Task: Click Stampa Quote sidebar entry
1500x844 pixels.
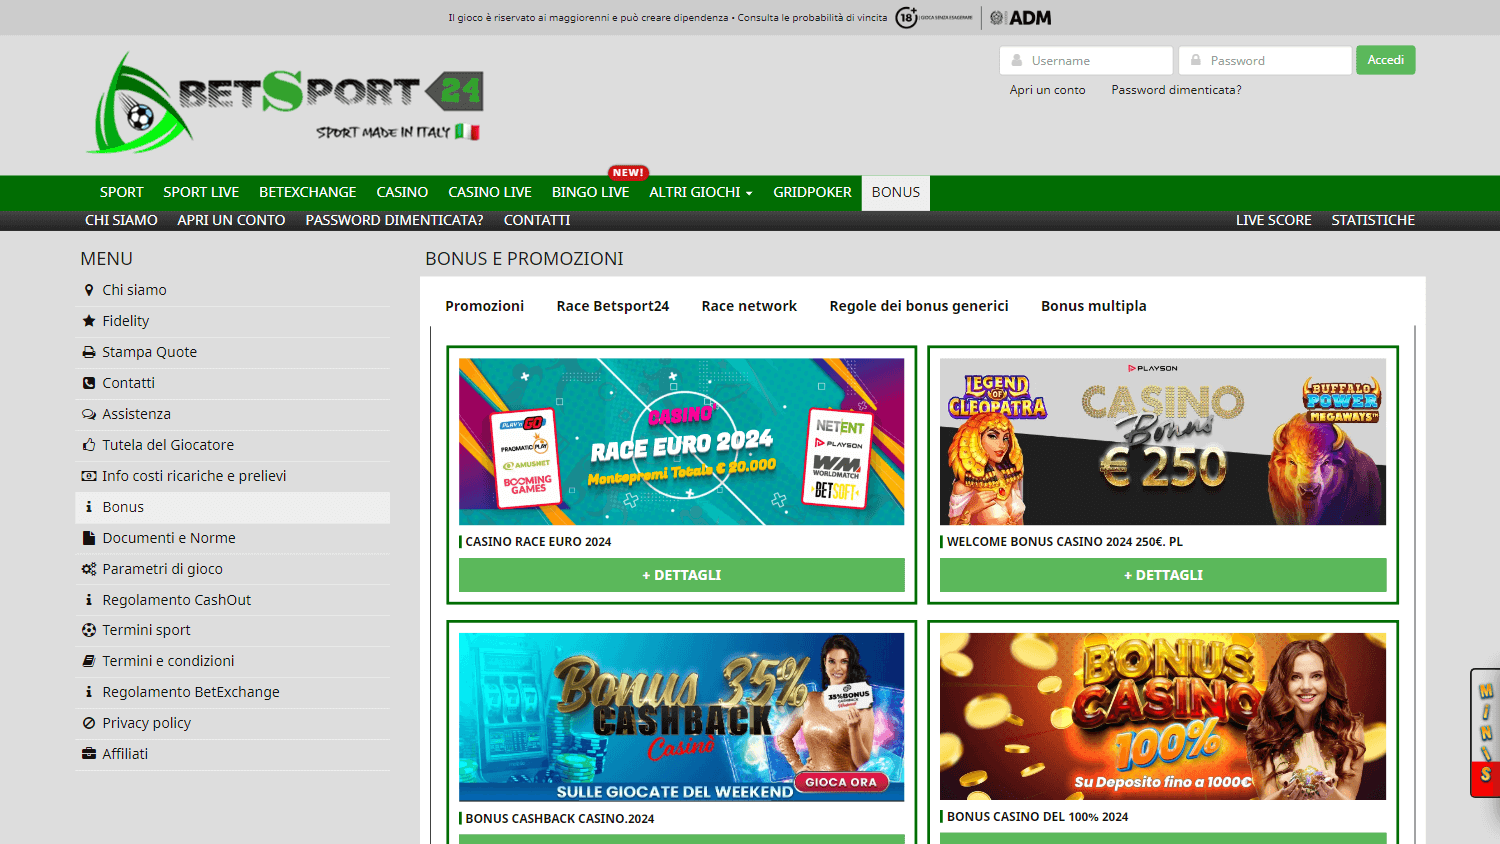Action: coord(233,352)
